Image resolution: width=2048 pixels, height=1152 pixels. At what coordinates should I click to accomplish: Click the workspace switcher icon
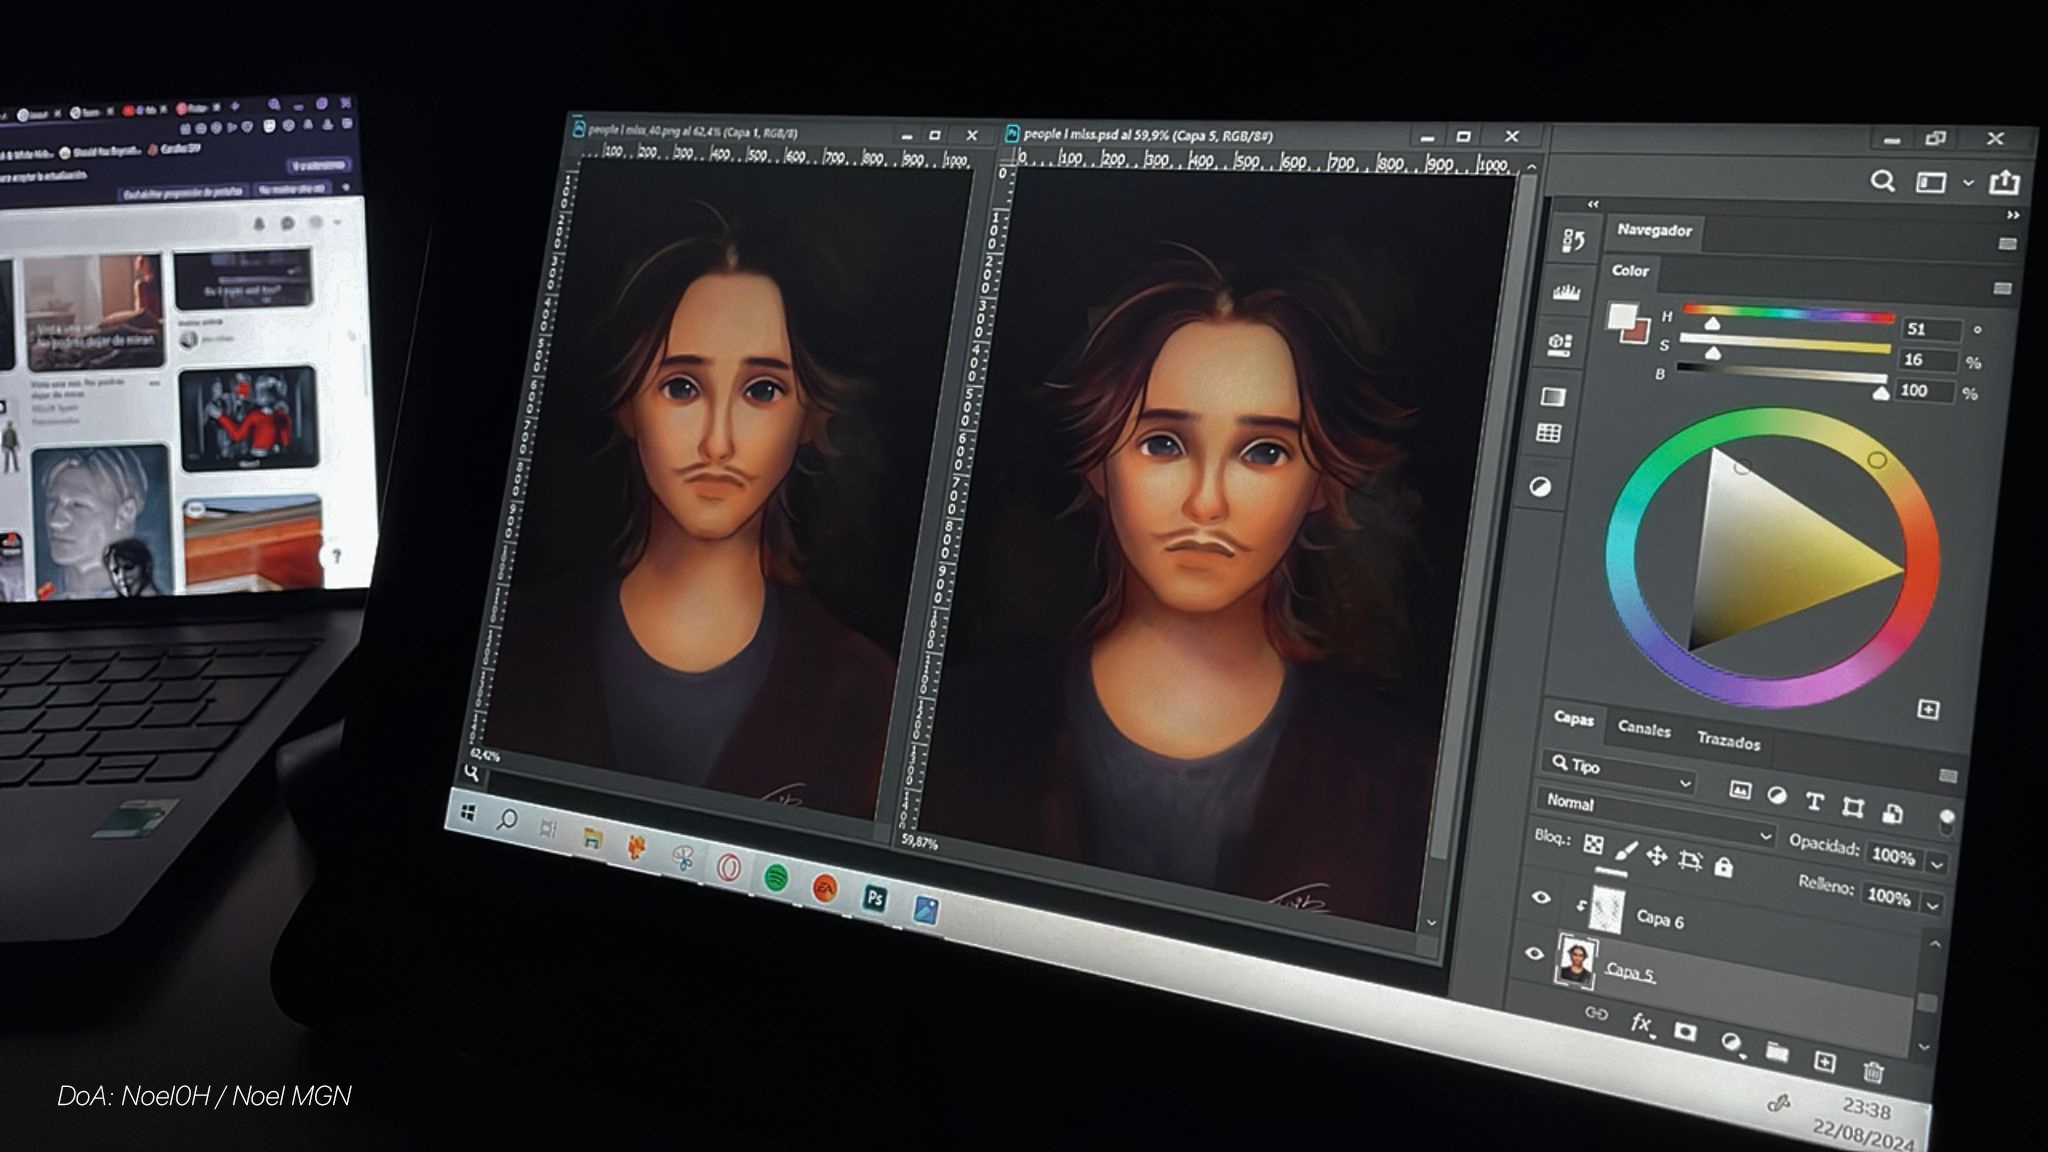[x=1931, y=182]
